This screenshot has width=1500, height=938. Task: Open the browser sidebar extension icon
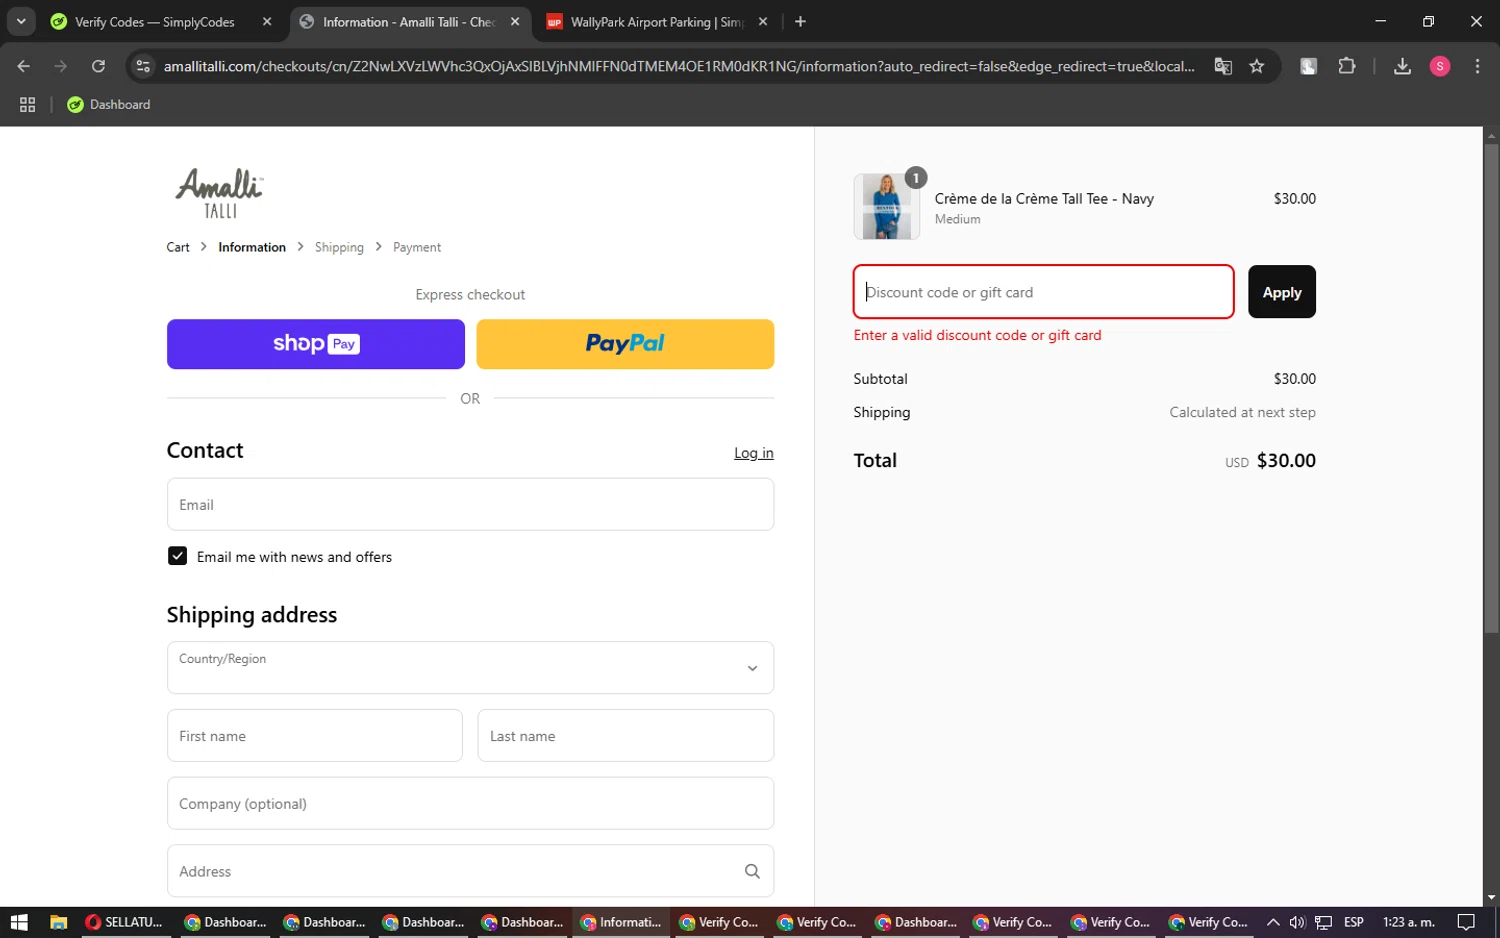tap(1308, 66)
